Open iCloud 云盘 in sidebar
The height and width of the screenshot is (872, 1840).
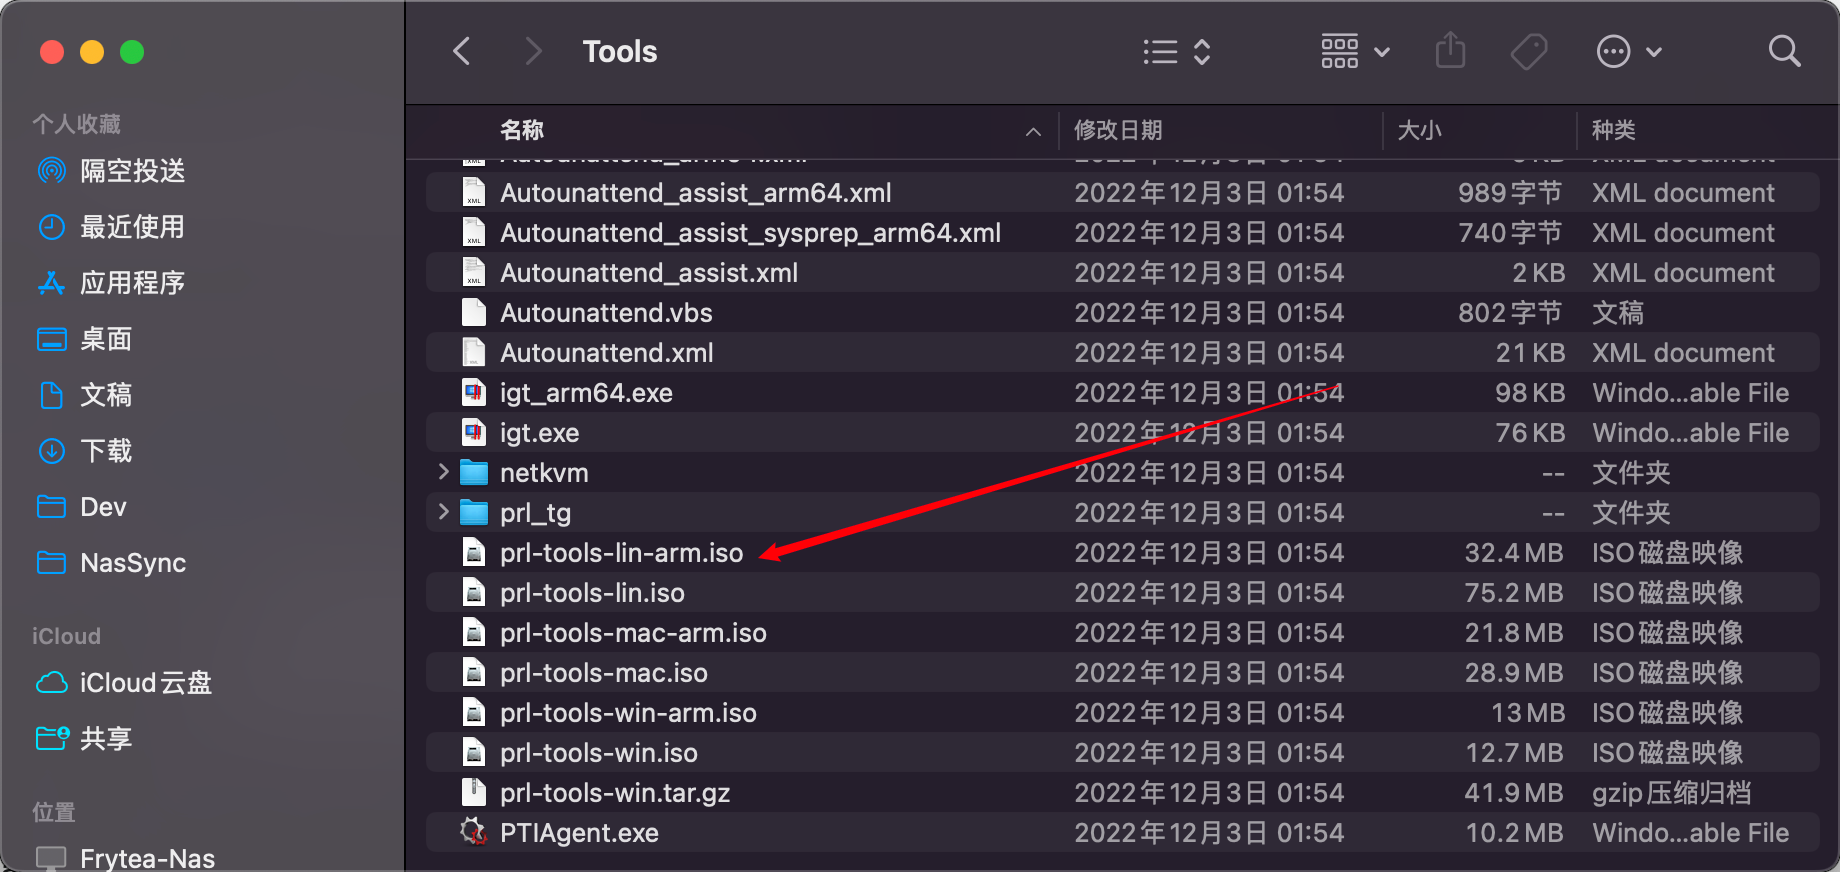pos(145,683)
